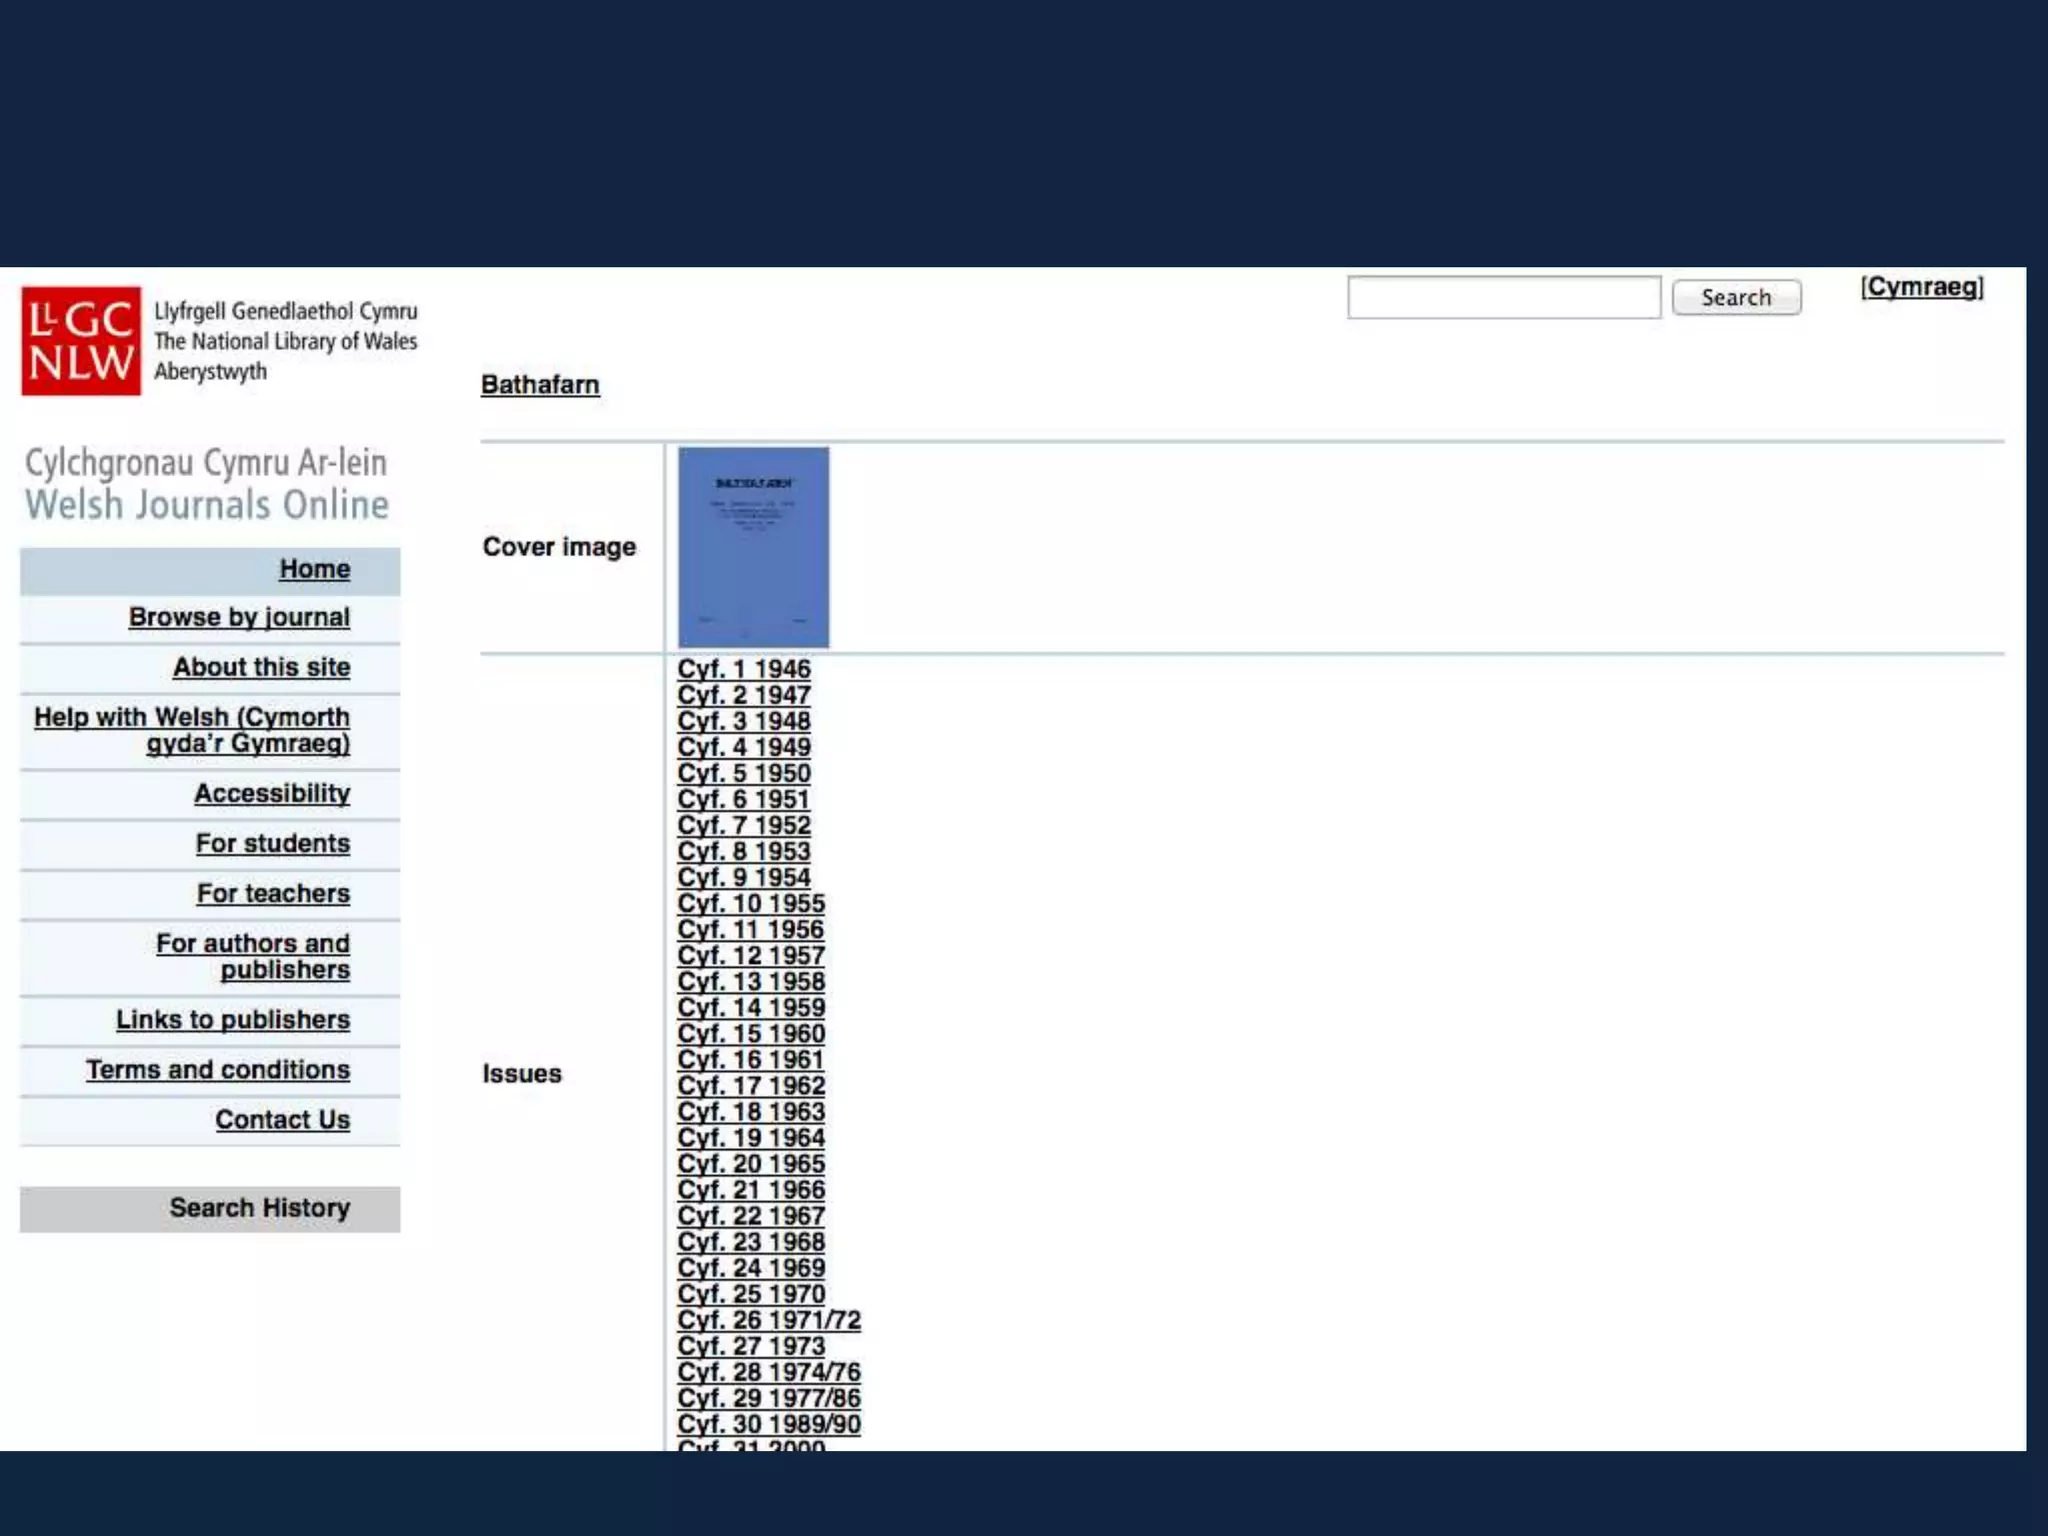
Task: Go to Home in sidebar menu
Action: [x=314, y=569]
